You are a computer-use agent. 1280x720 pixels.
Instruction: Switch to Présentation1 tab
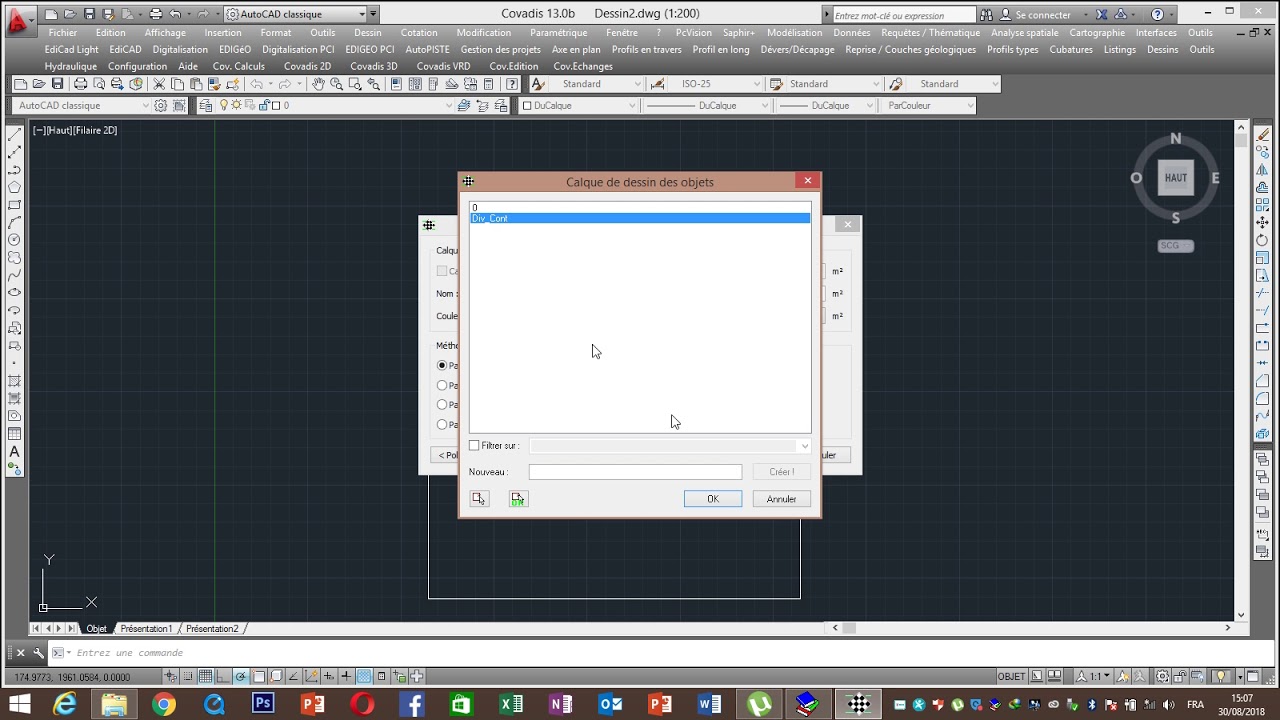click(147, 628)
